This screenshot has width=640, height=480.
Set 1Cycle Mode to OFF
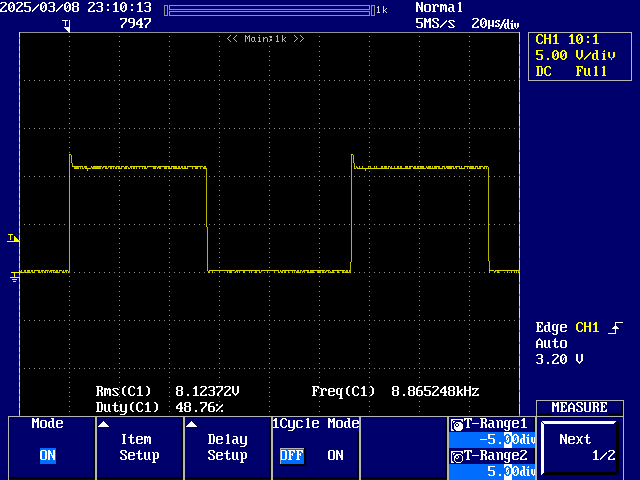291,455
